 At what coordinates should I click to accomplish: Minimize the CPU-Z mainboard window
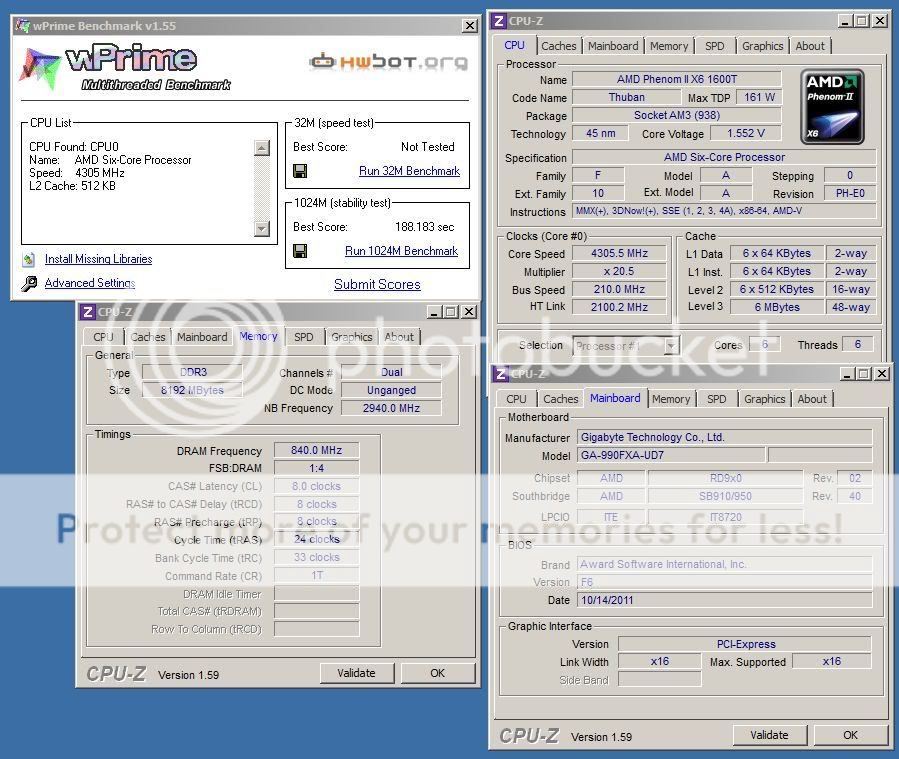point(847,374)
